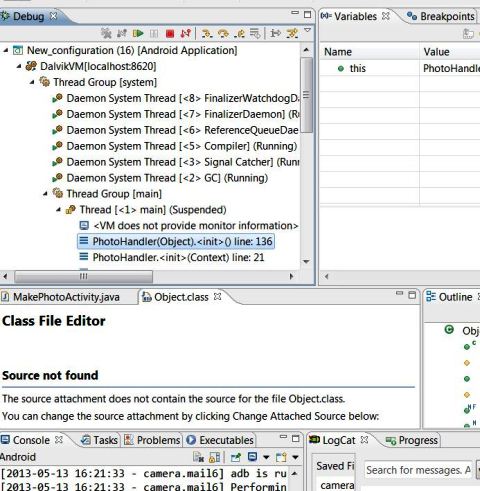Select Daemon System Thread <5> Compiler
This screenshot has width=480, height=491.
pyautogui.click(x=174, y=146)
